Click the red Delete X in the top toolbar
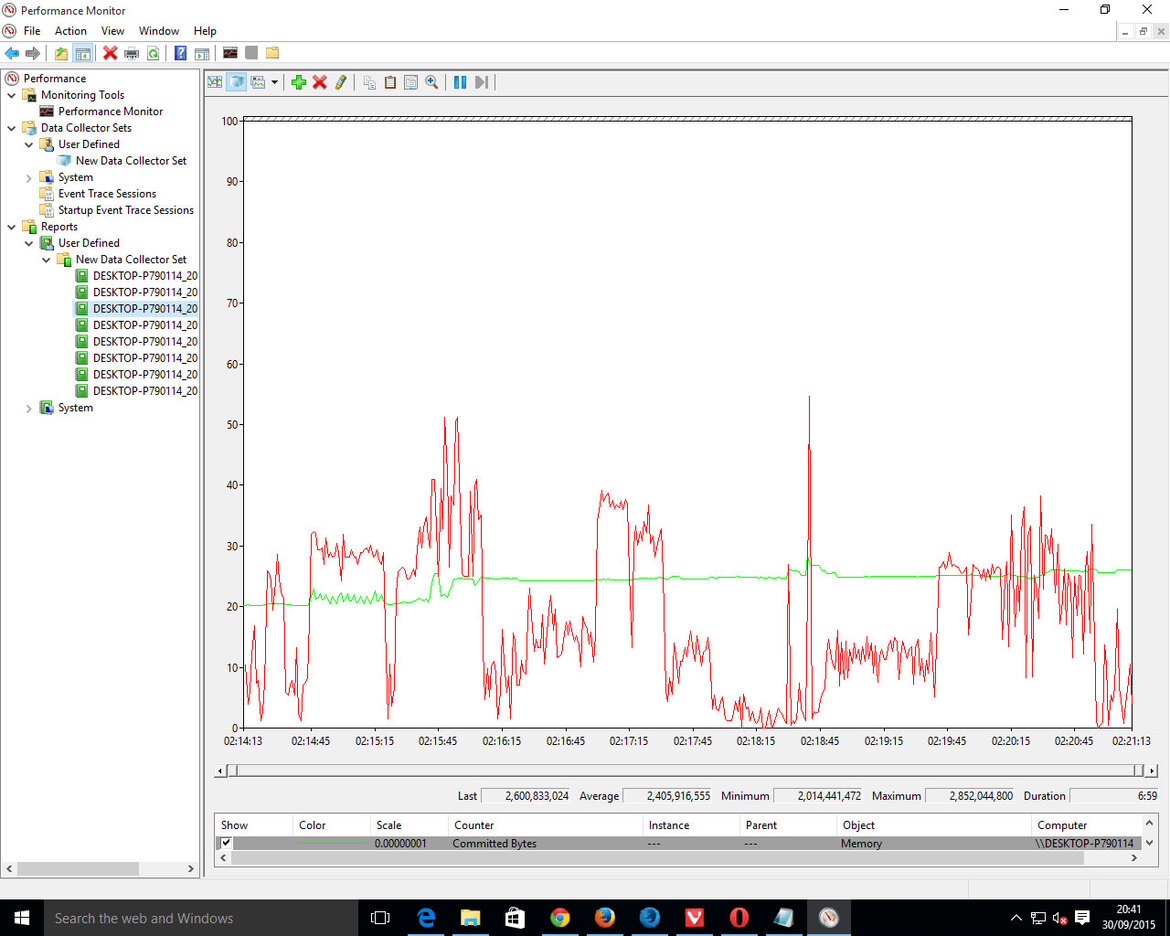The width and height of the screenshot is (1170, 936). (x=110, y=53)
